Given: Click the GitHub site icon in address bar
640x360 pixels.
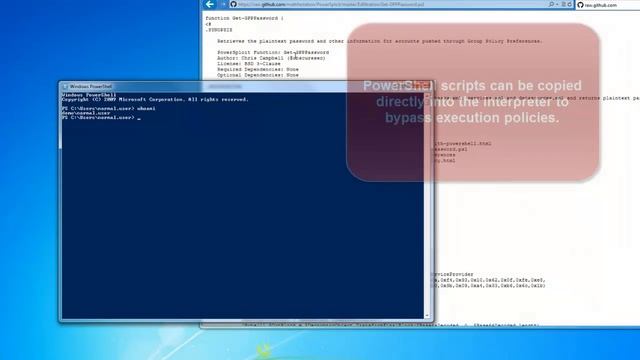Looking at the screenshot, I should click(233, 4).
